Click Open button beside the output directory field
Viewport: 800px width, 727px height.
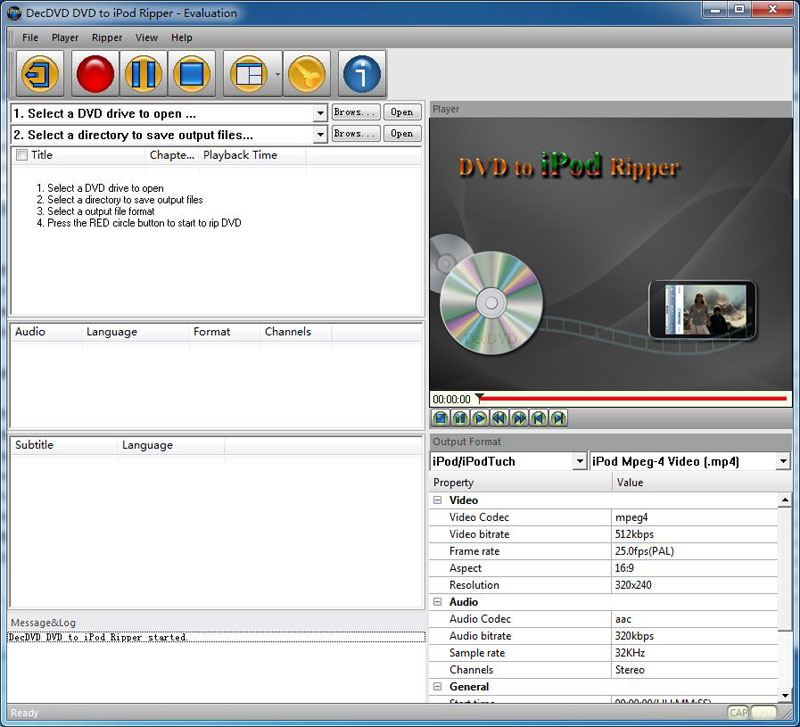click(x=402, y=134)
